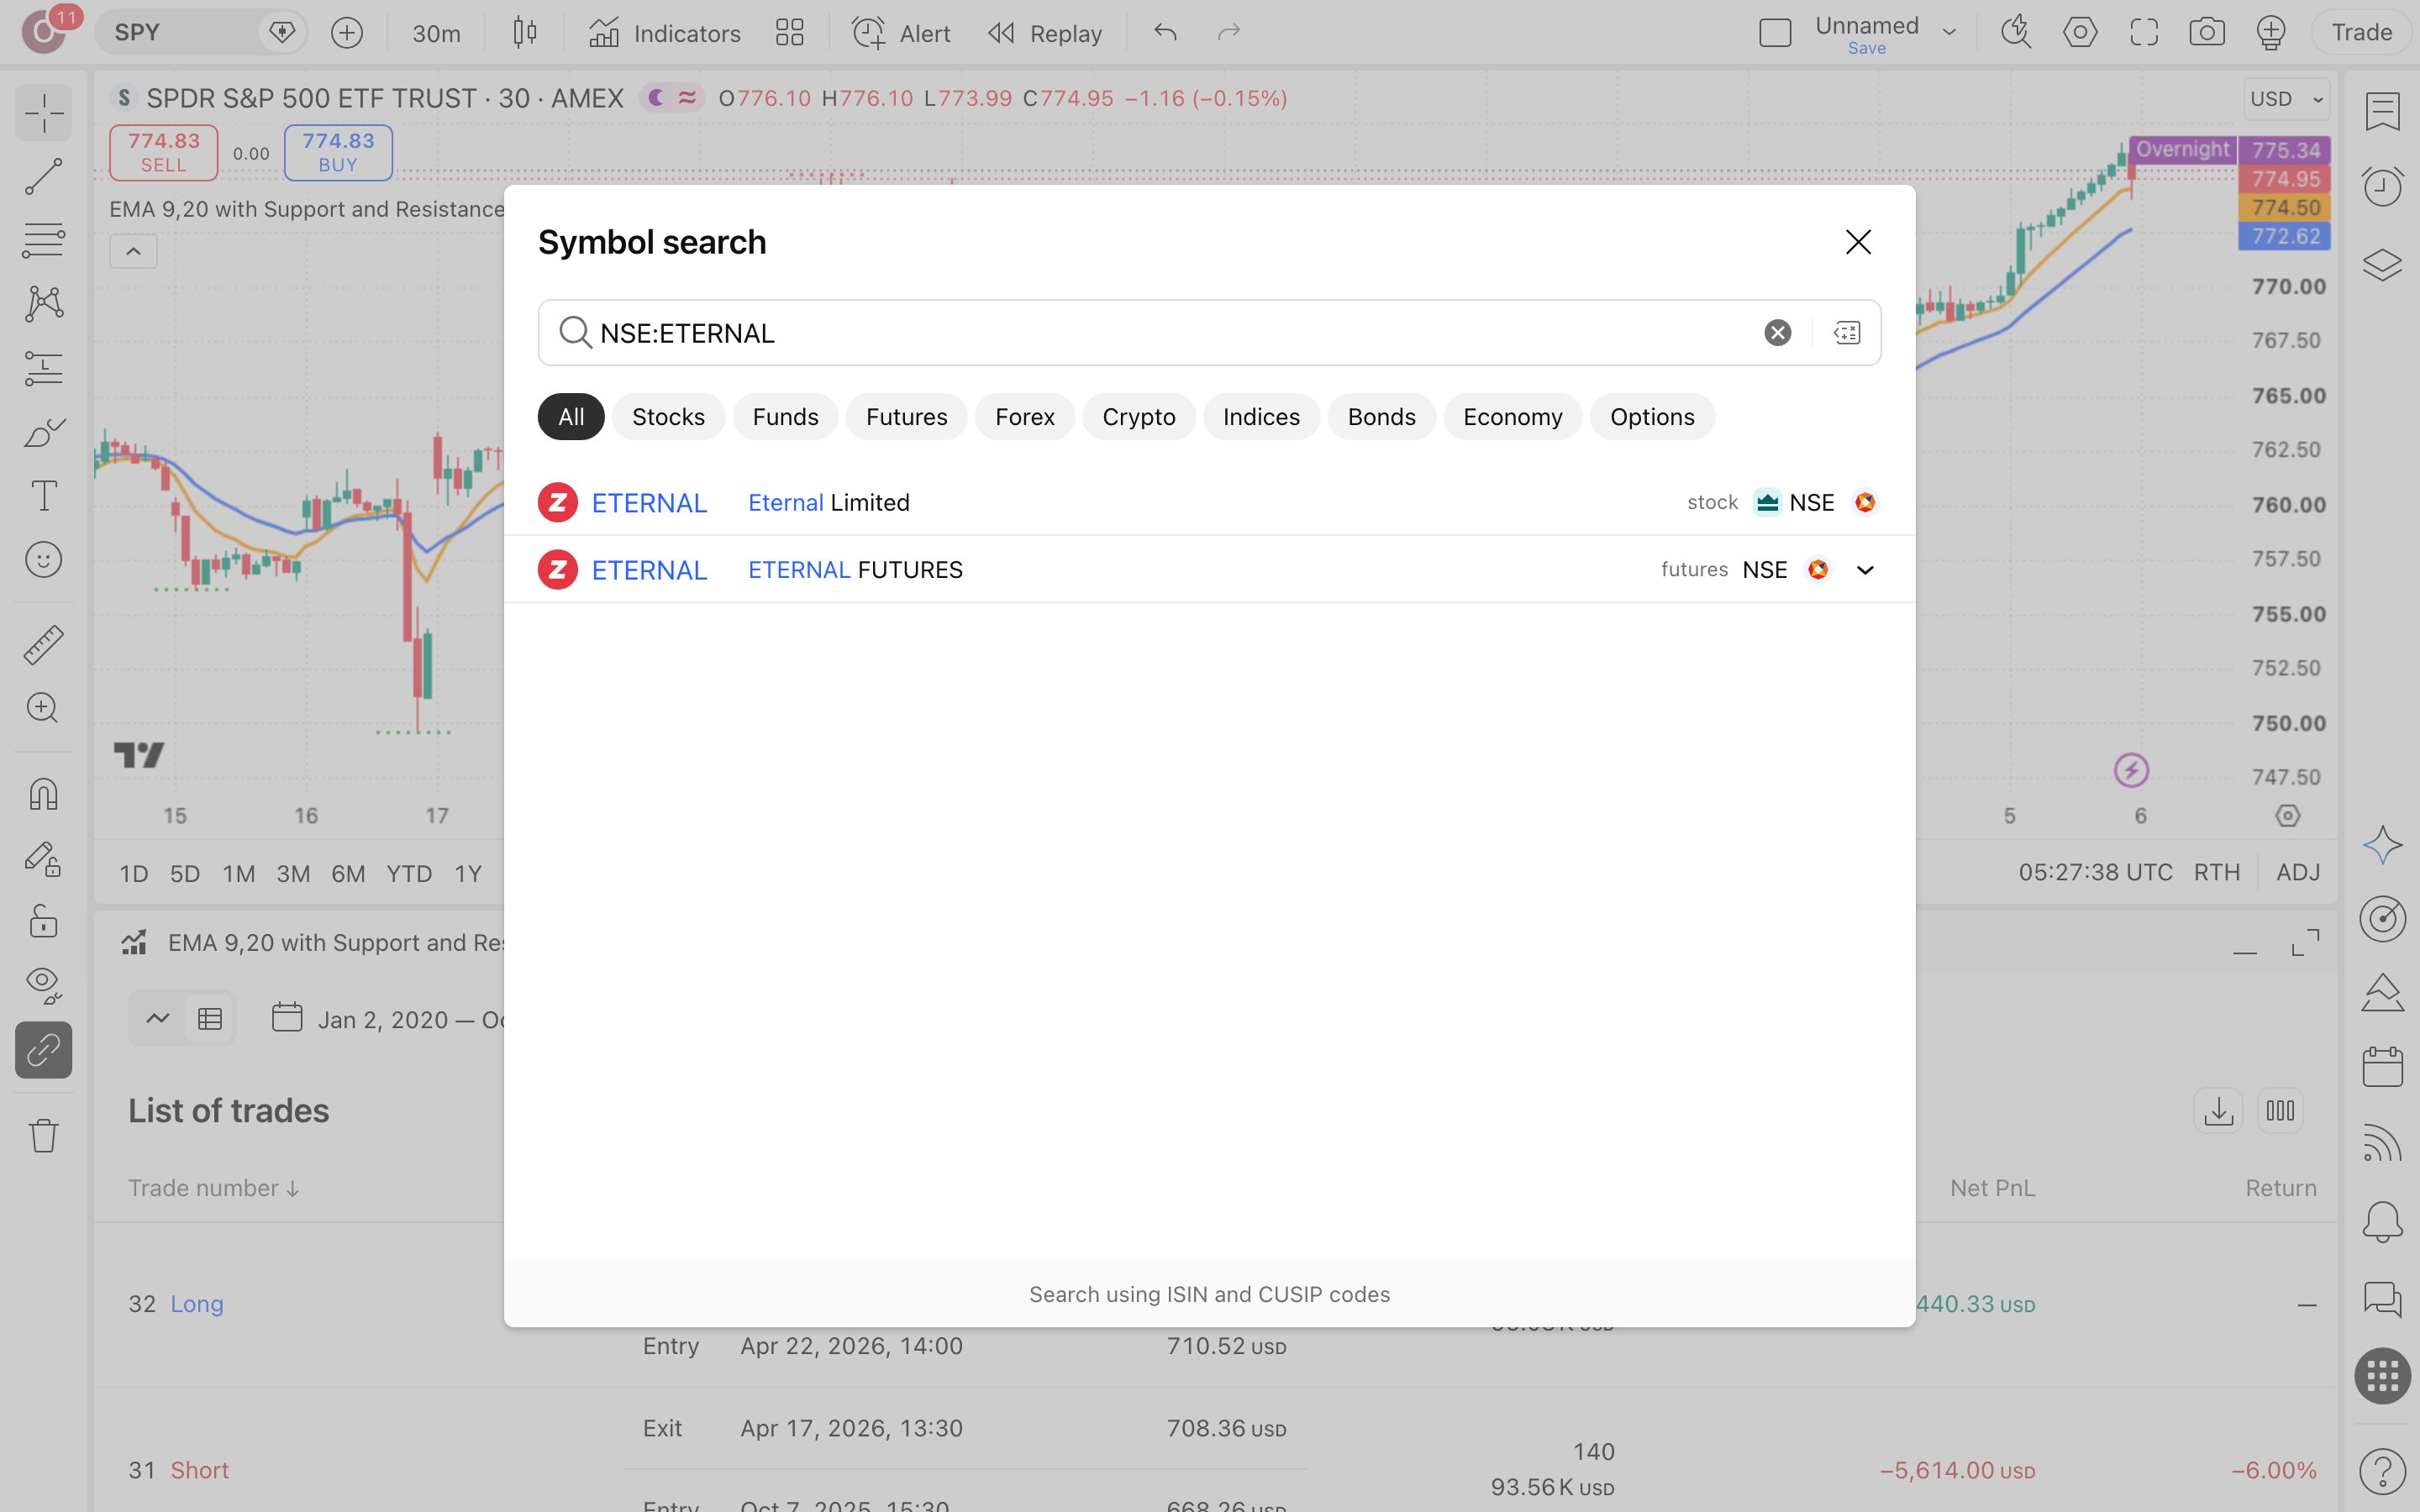Select the All filter chip
The image size is (2420, 1512).
[x=571, y=417]
